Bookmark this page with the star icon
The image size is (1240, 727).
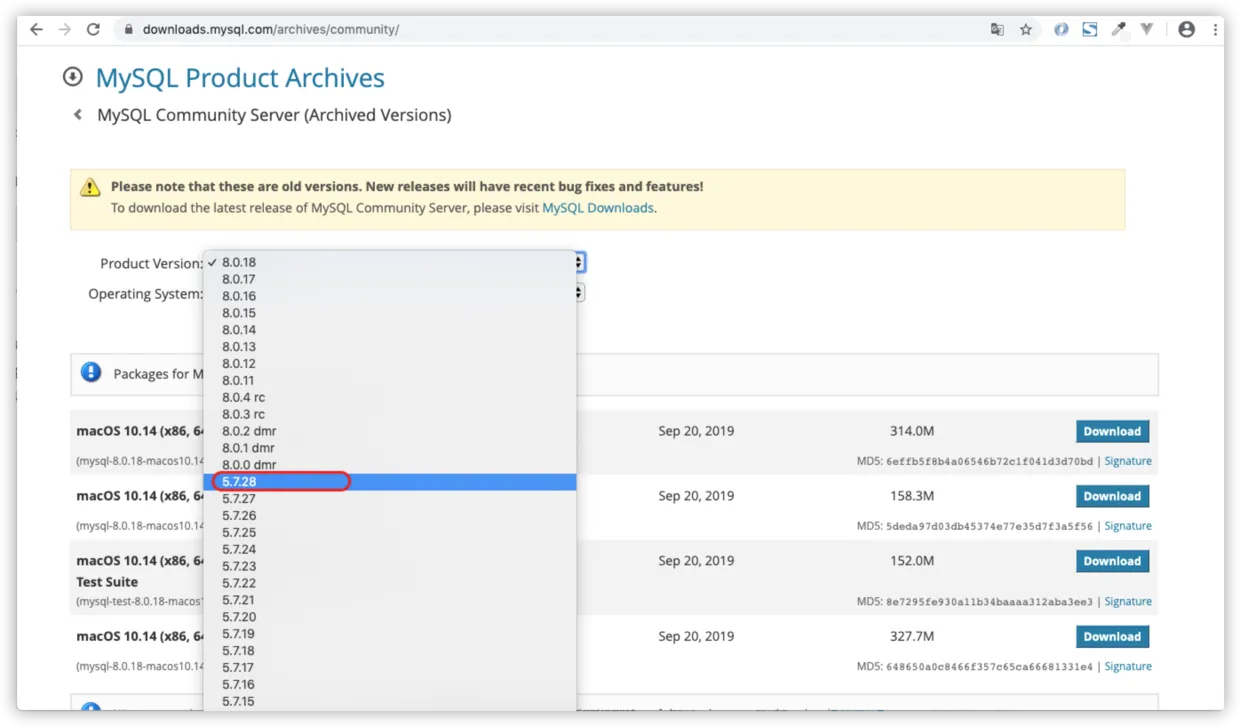coord(1025,30)
